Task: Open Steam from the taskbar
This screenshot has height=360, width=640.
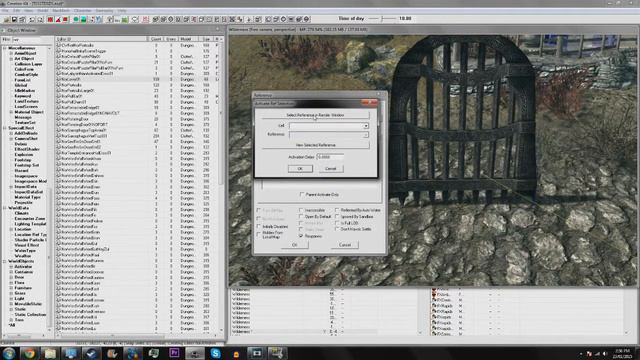Action: click(91, 353)
